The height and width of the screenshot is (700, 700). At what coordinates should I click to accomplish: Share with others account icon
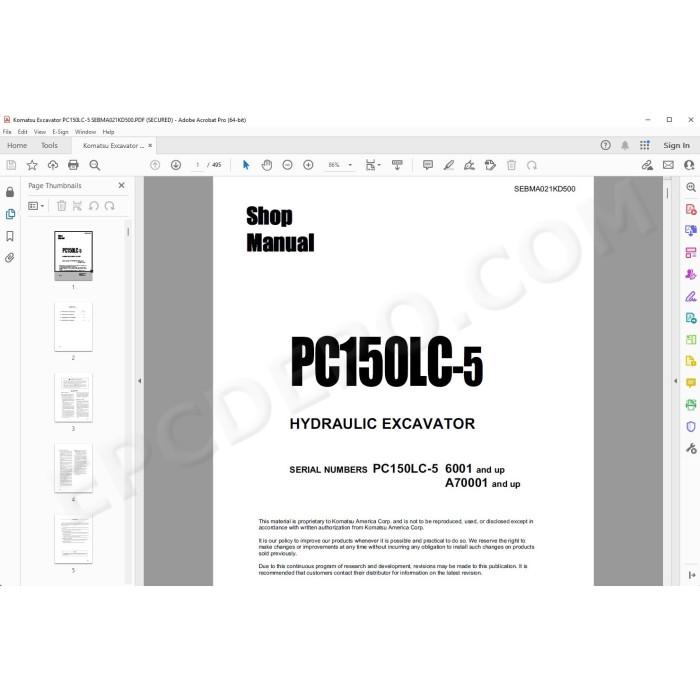point(689,165)
